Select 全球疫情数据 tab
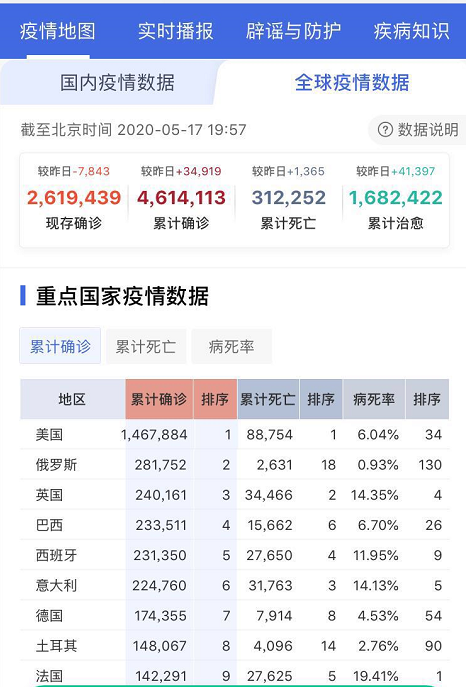This screenshot has width=466, height=687. coord(352,82)
